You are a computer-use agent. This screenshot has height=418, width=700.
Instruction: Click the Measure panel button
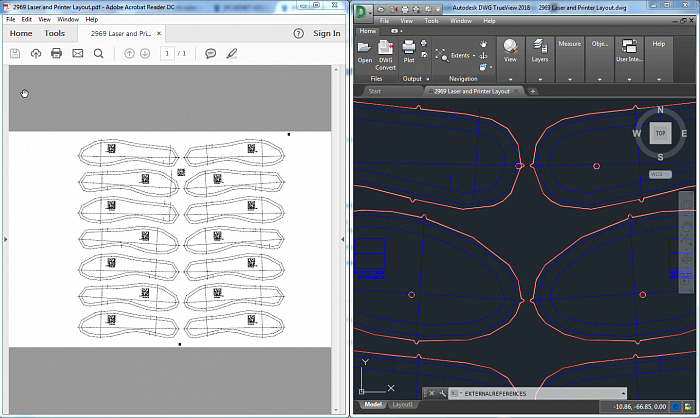[x=569, y=44]
